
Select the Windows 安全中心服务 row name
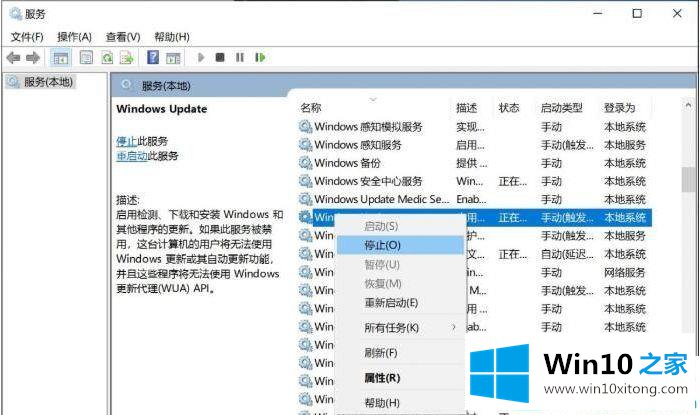[368, 181]
